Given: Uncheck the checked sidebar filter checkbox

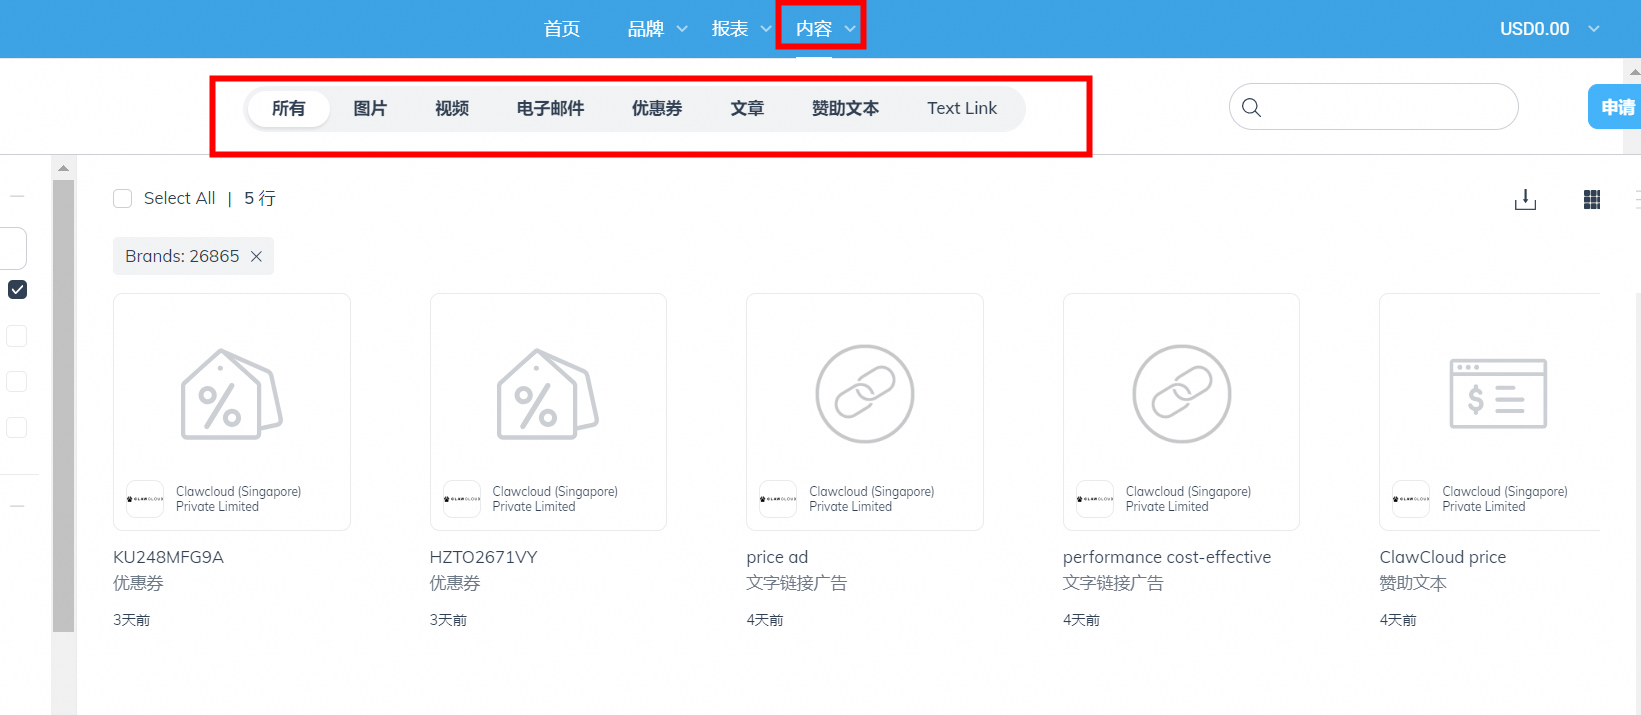Looking at the screenshot, I should pos(17,289).
